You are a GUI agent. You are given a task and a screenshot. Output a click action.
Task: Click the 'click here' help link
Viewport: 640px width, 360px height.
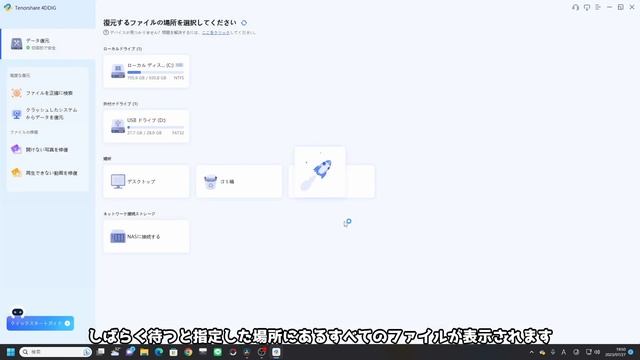coord(216,33)
